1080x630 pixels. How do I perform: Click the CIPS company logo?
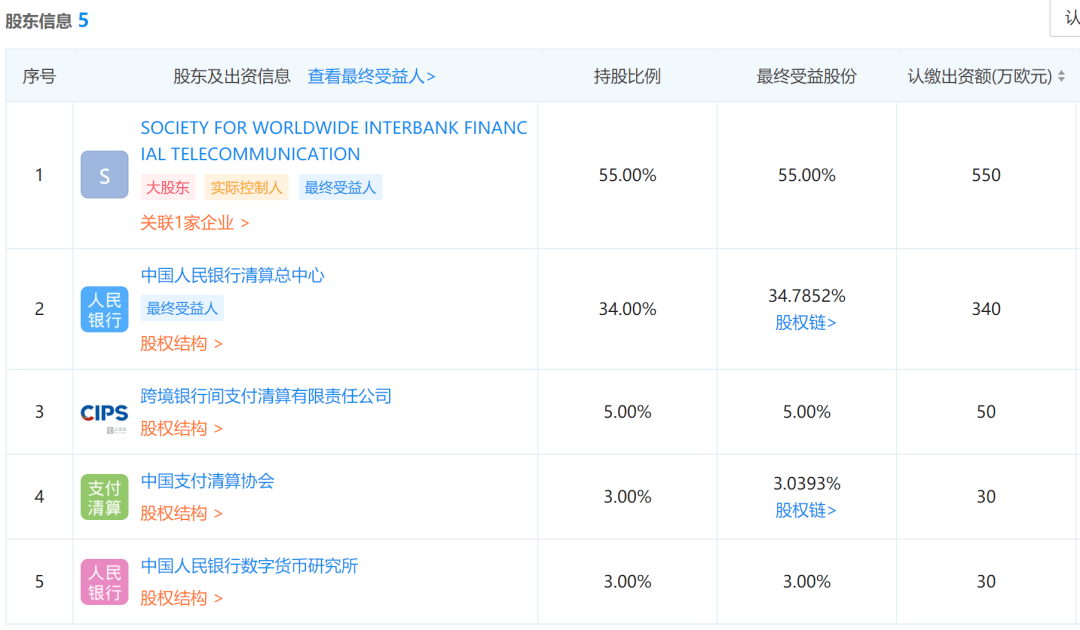pyautogui.click(x=105, y=415)
